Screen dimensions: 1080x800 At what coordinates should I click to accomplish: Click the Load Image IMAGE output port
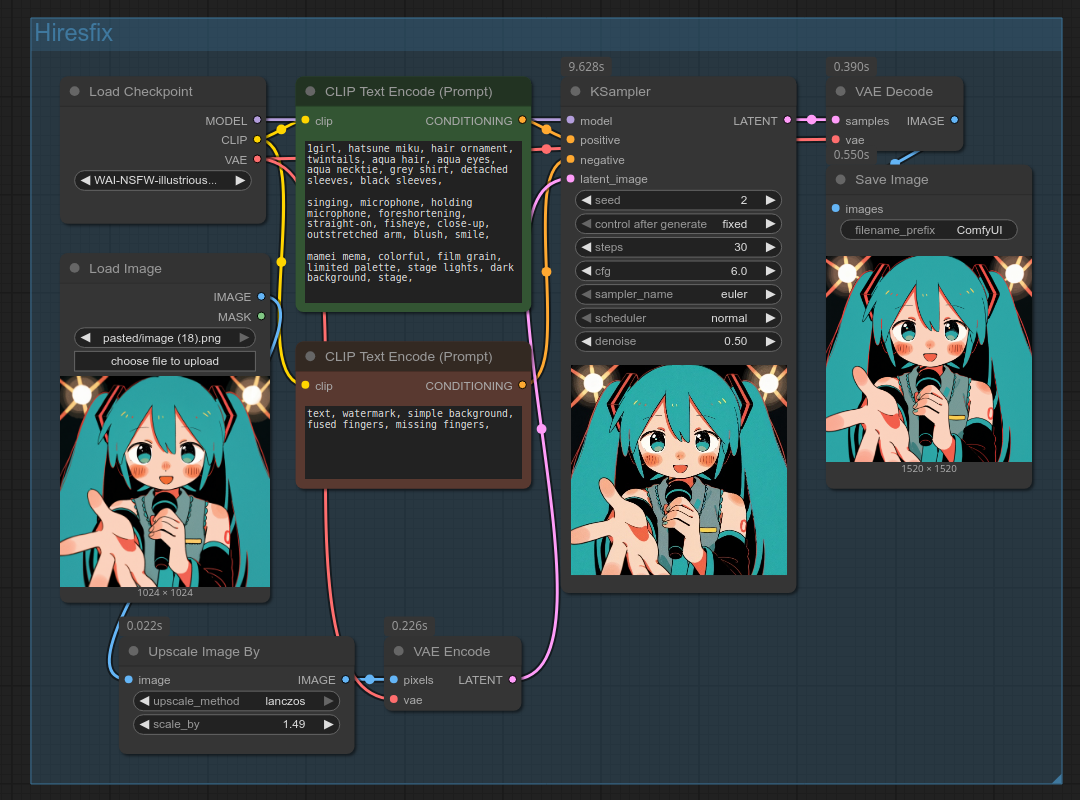point(261,296)
